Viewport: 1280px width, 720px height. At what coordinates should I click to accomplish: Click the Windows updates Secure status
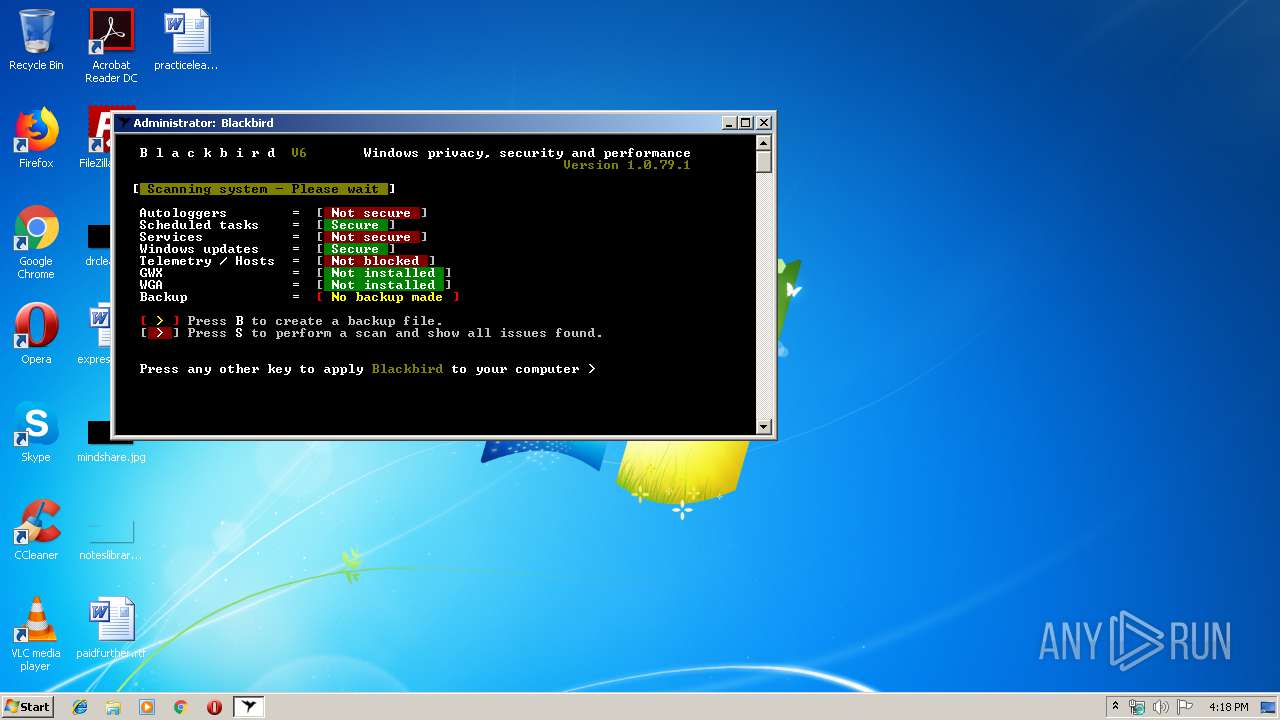tap(355, 249)
